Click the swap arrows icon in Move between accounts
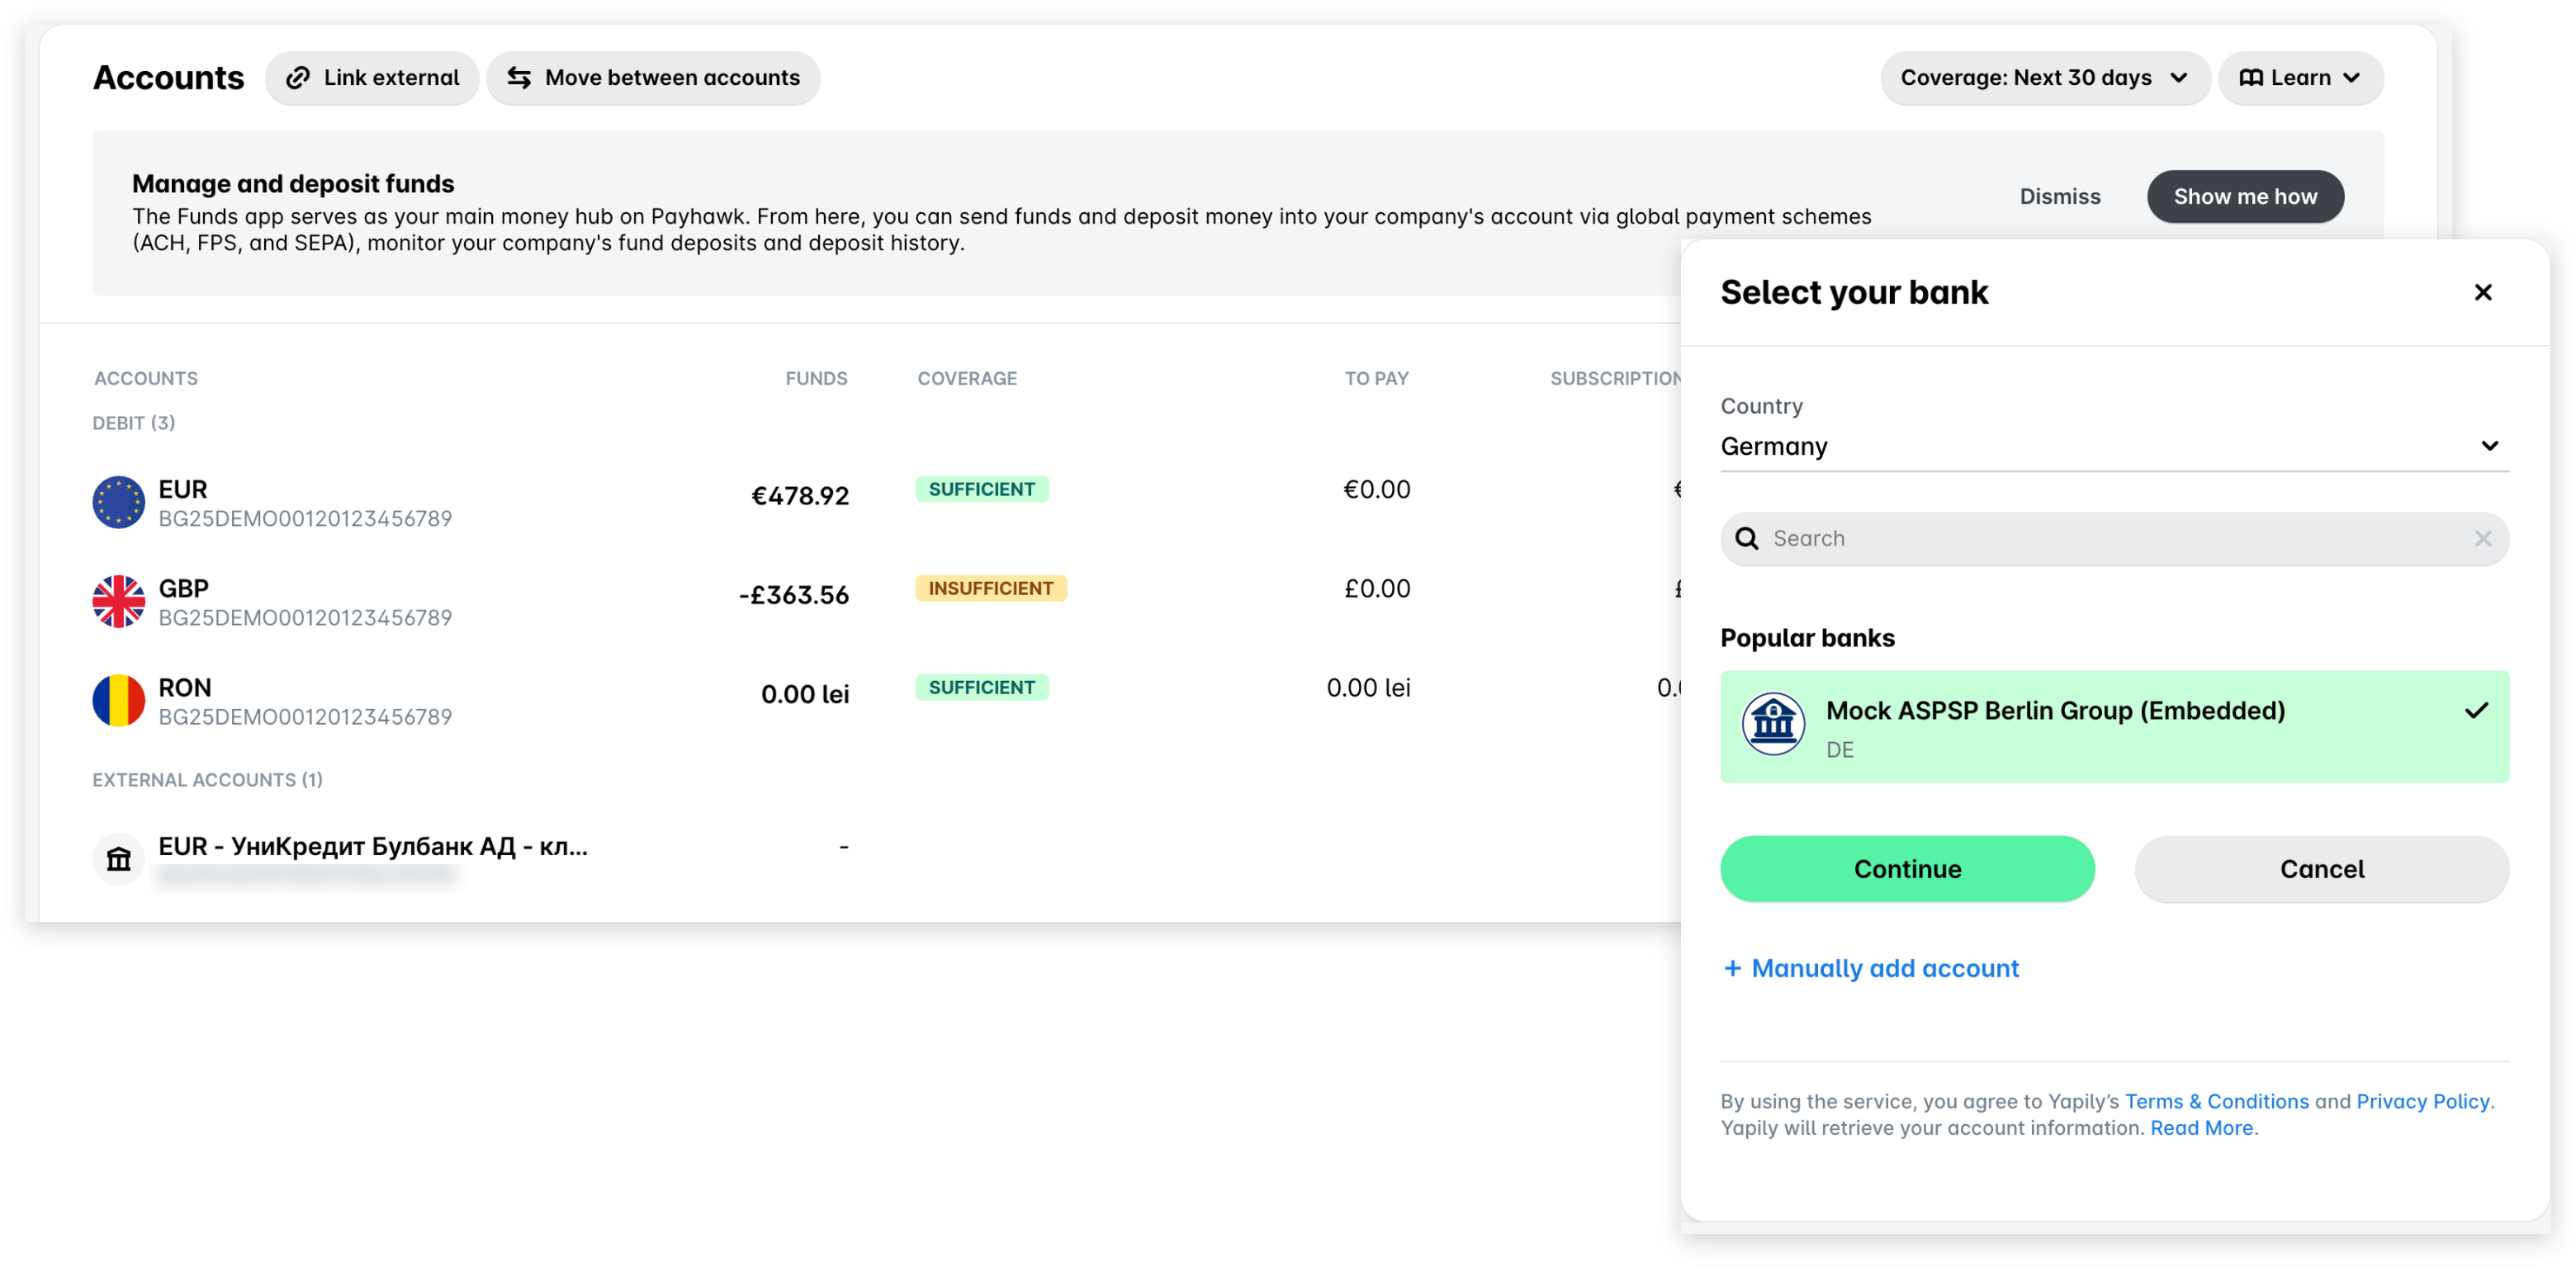Screen dimensions: 2576x1267 519,78
